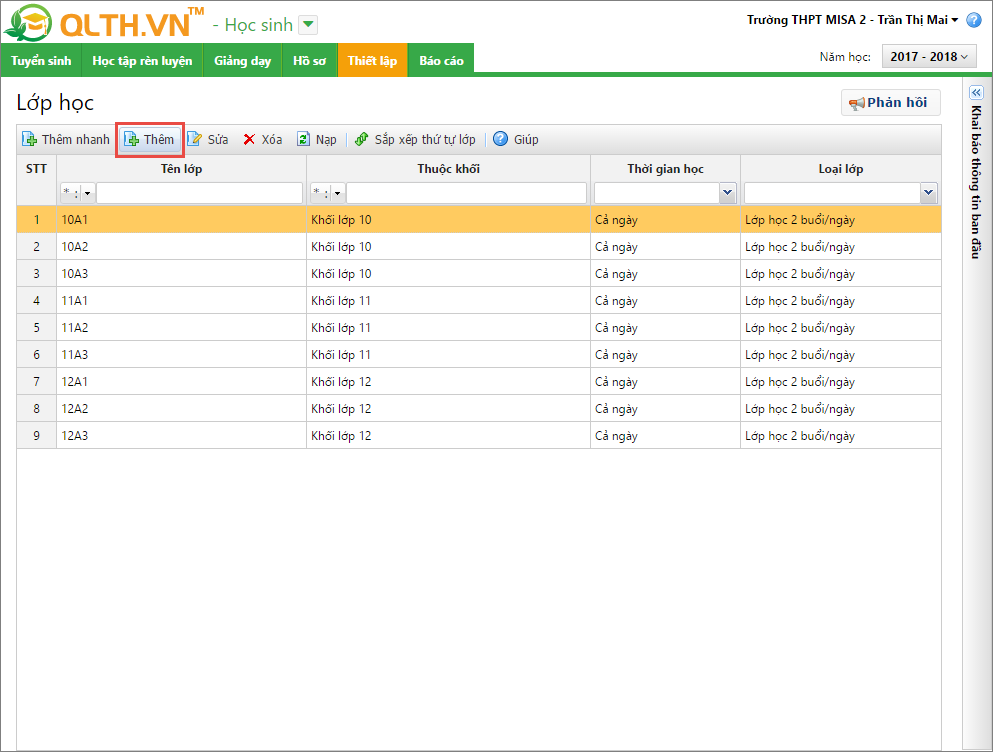Open the Học sinh module dropdown

pyautogui.click(x=308, y=25)
